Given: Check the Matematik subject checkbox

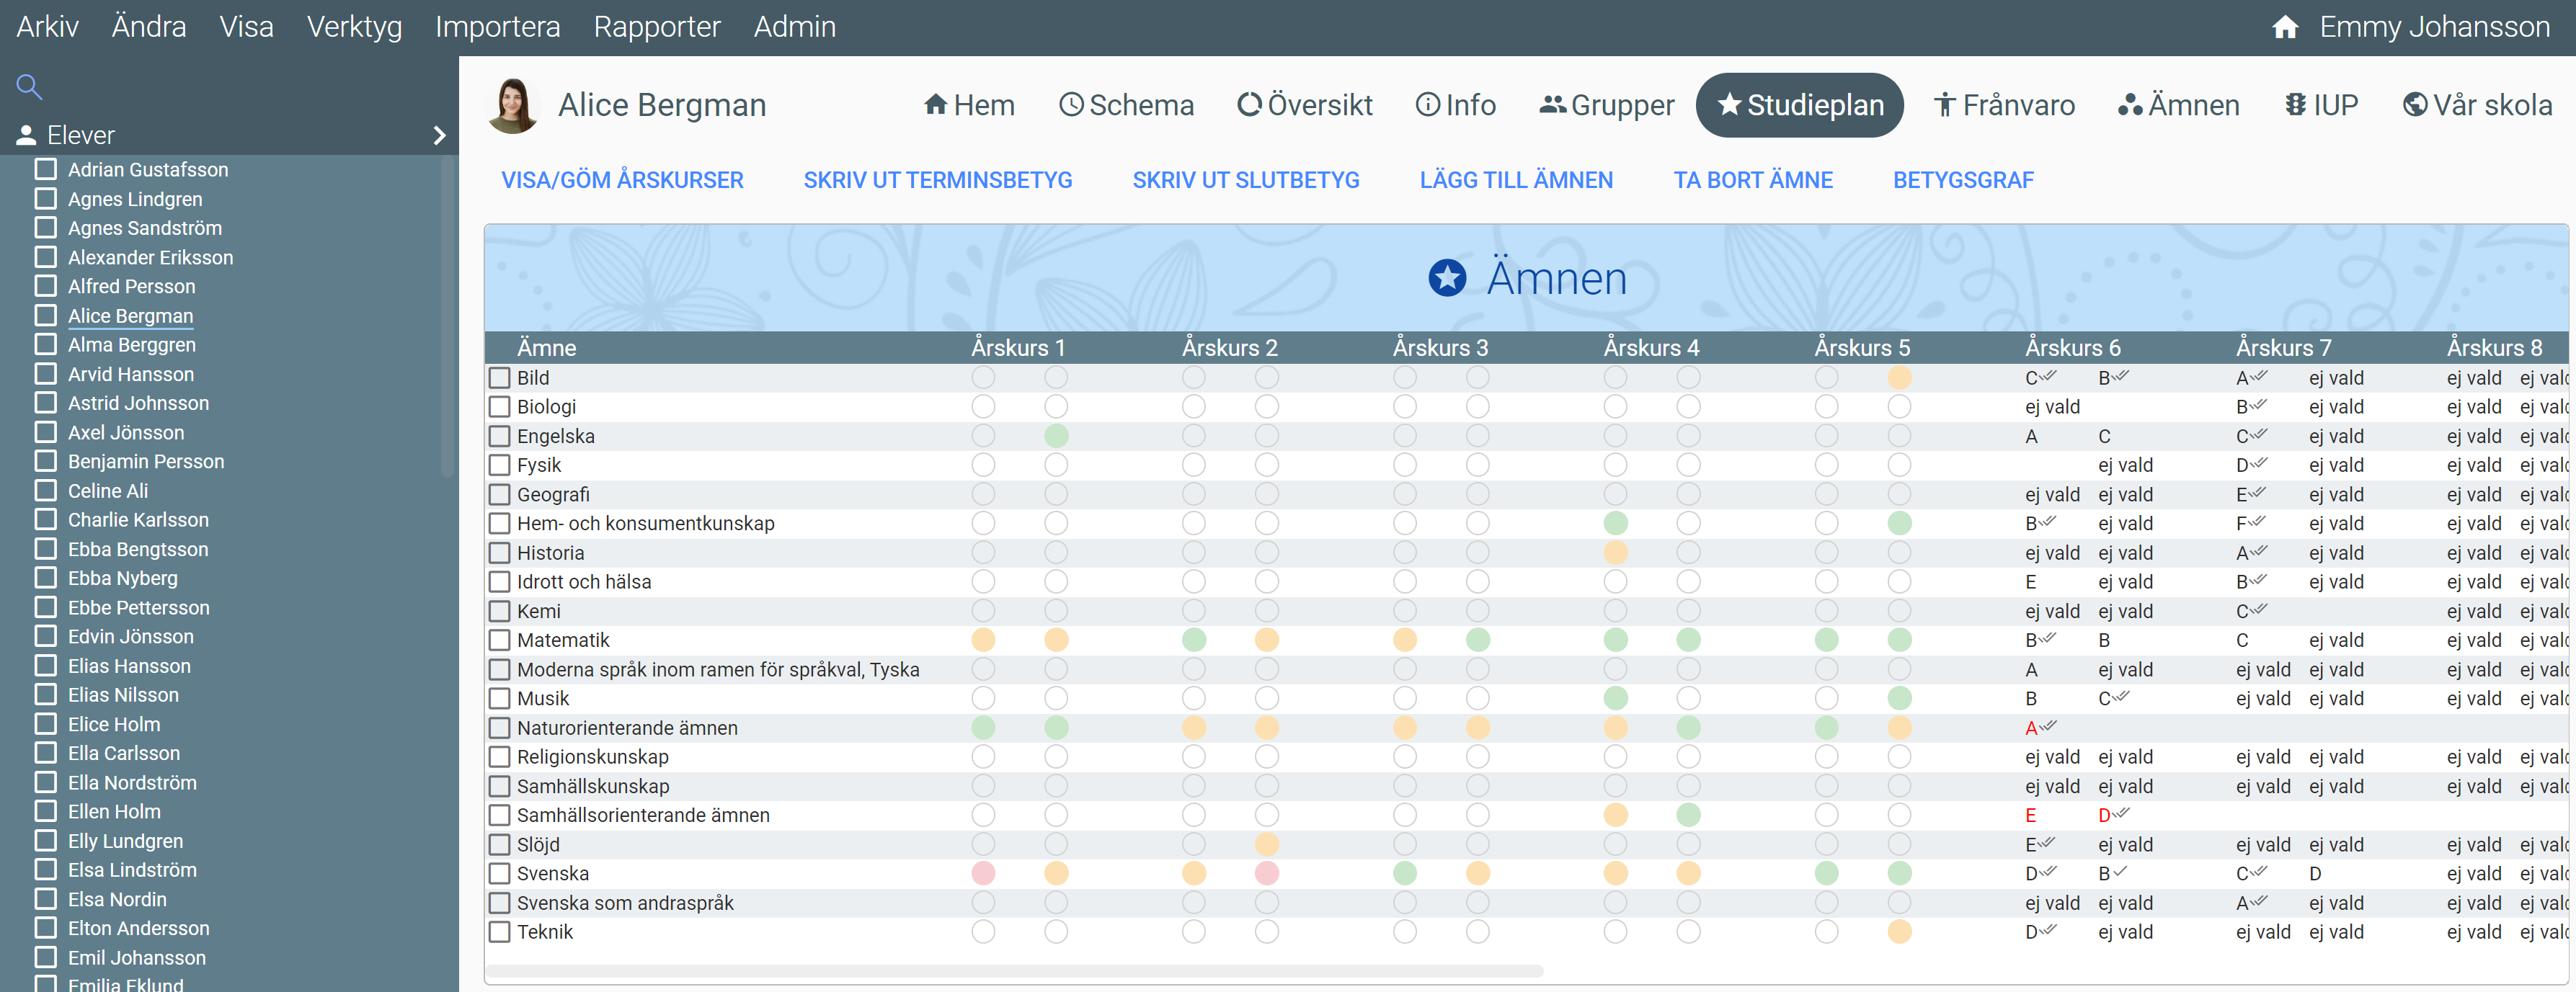Looking at the screenshot, I should pyautogui.click(x=500, y=640).
